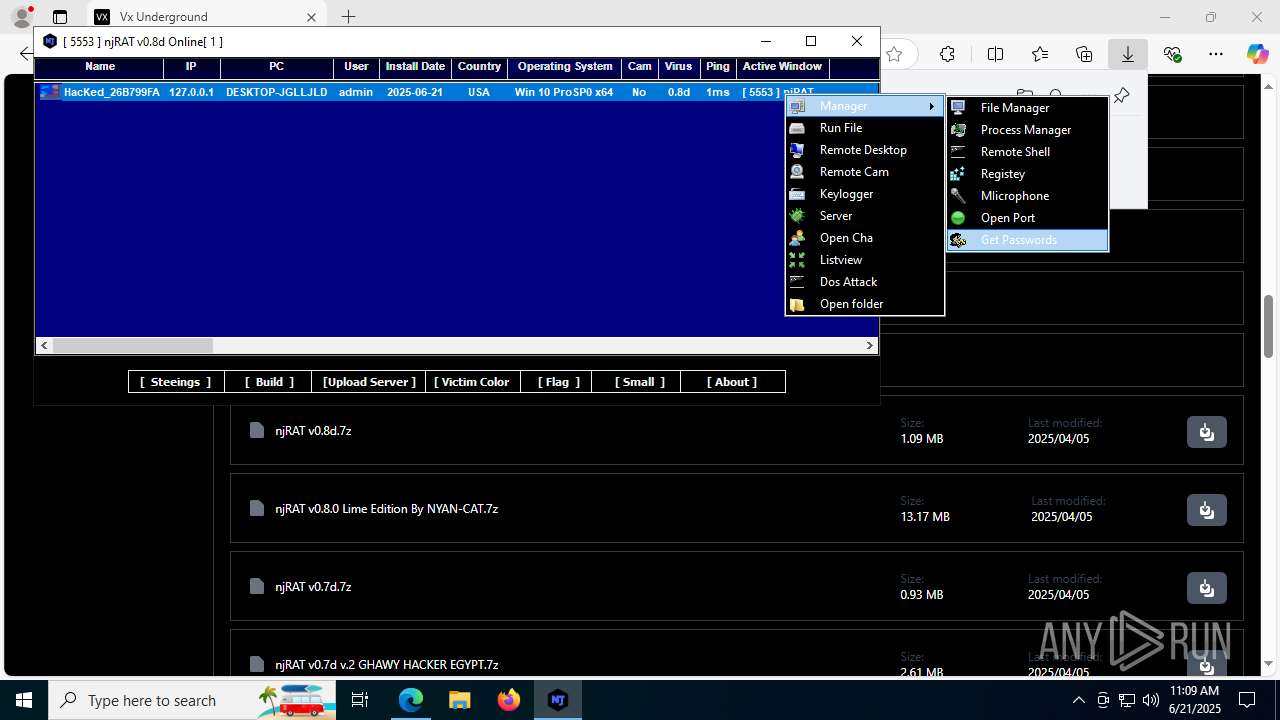Click the Remote Cam webcam icon
Image resolution: width=1280 pixels, height=720 pixels.
(x=797, y=172)
